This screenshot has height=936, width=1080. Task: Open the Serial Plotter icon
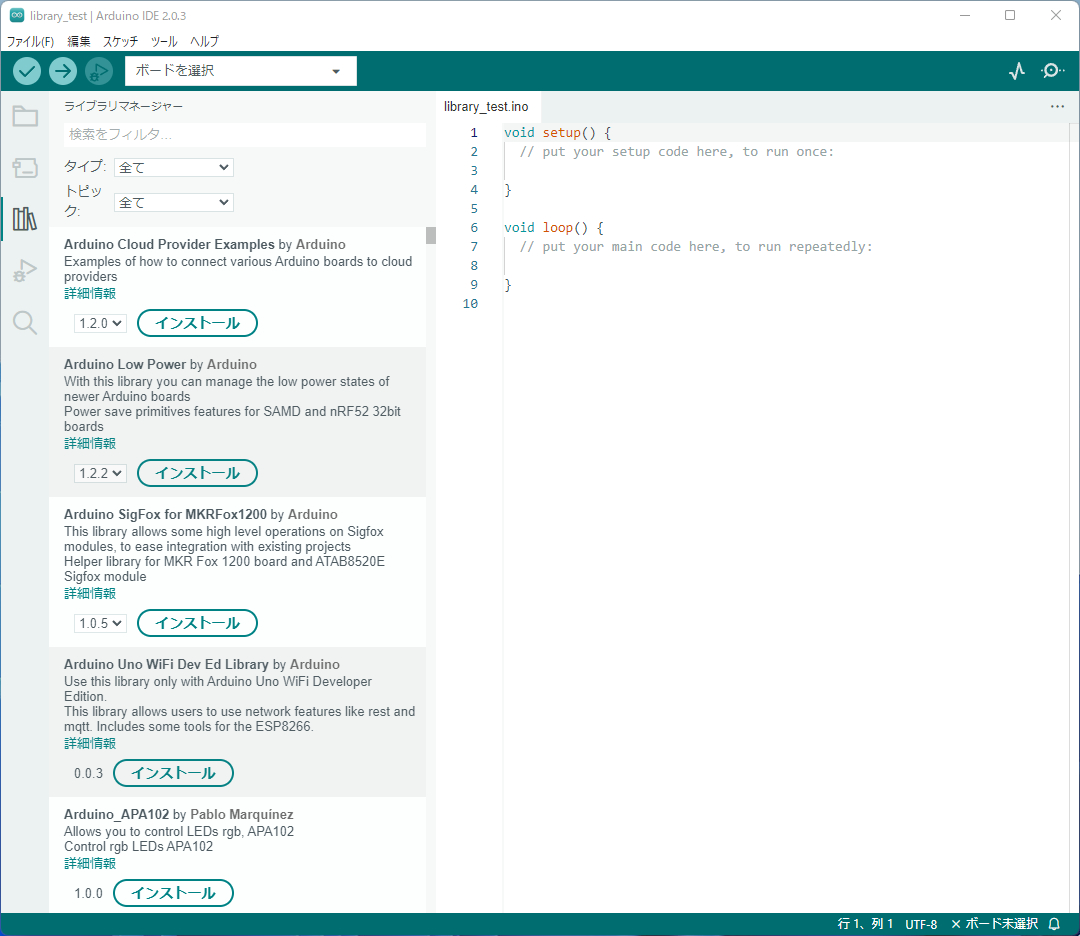1017,71
